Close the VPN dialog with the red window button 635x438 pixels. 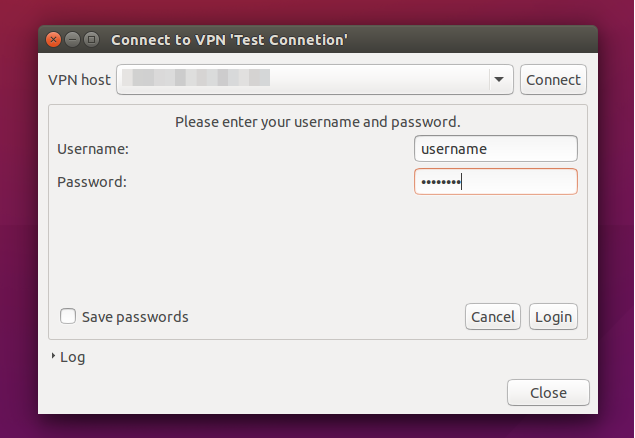(53, 40)
